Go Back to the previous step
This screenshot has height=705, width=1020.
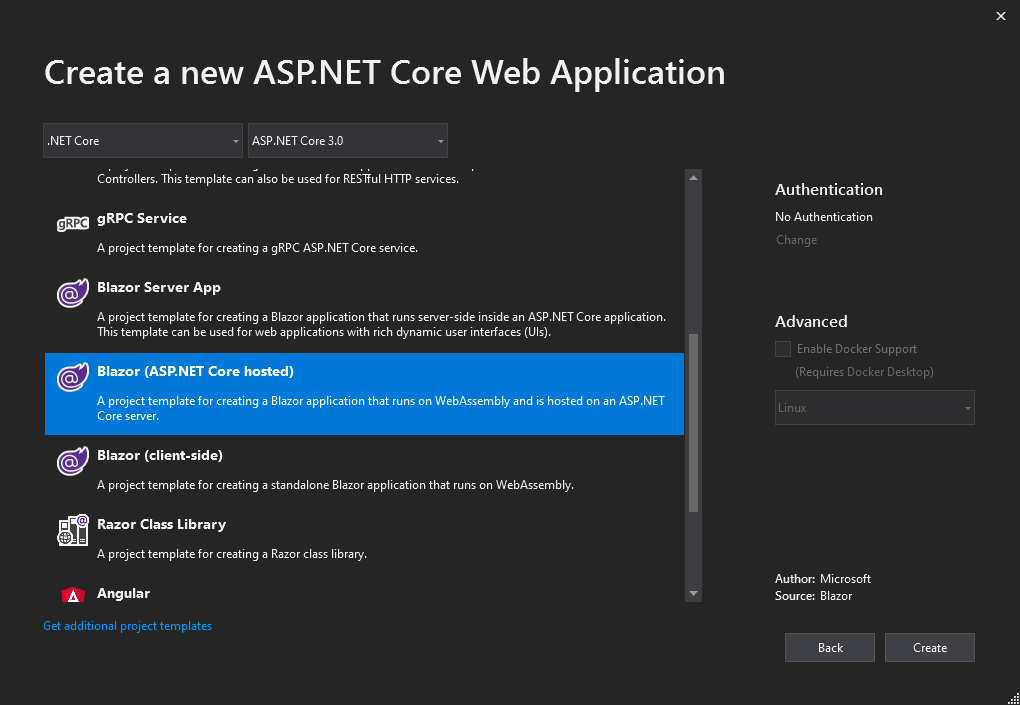(830, 648)
